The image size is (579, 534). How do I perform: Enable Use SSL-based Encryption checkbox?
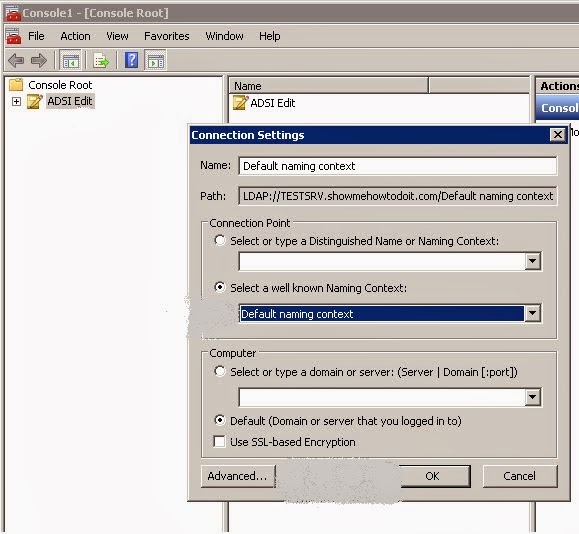click(x=219, y=441)
